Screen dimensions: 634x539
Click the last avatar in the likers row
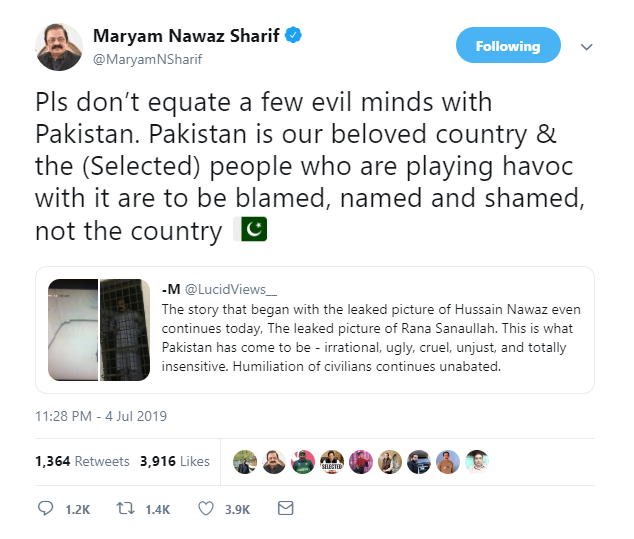click(477, 462)
